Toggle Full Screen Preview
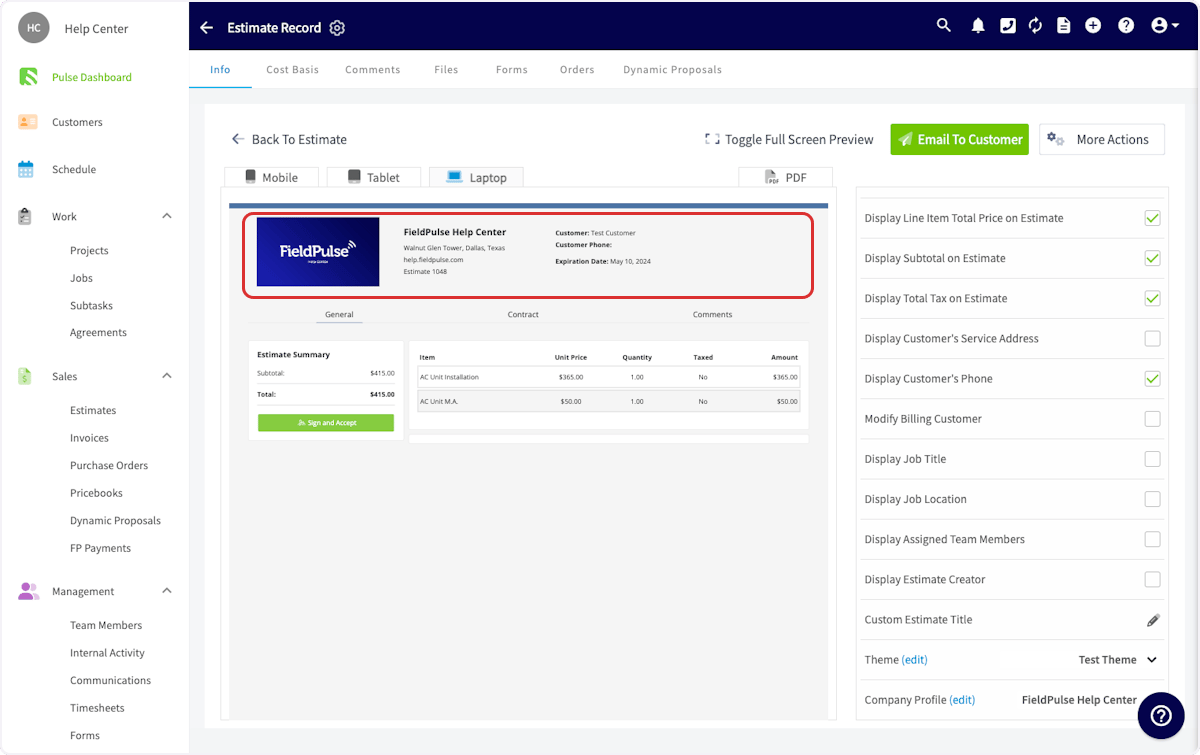Image resolution: width=1200 pixels, height=755 pixels. tap(789, 139)
